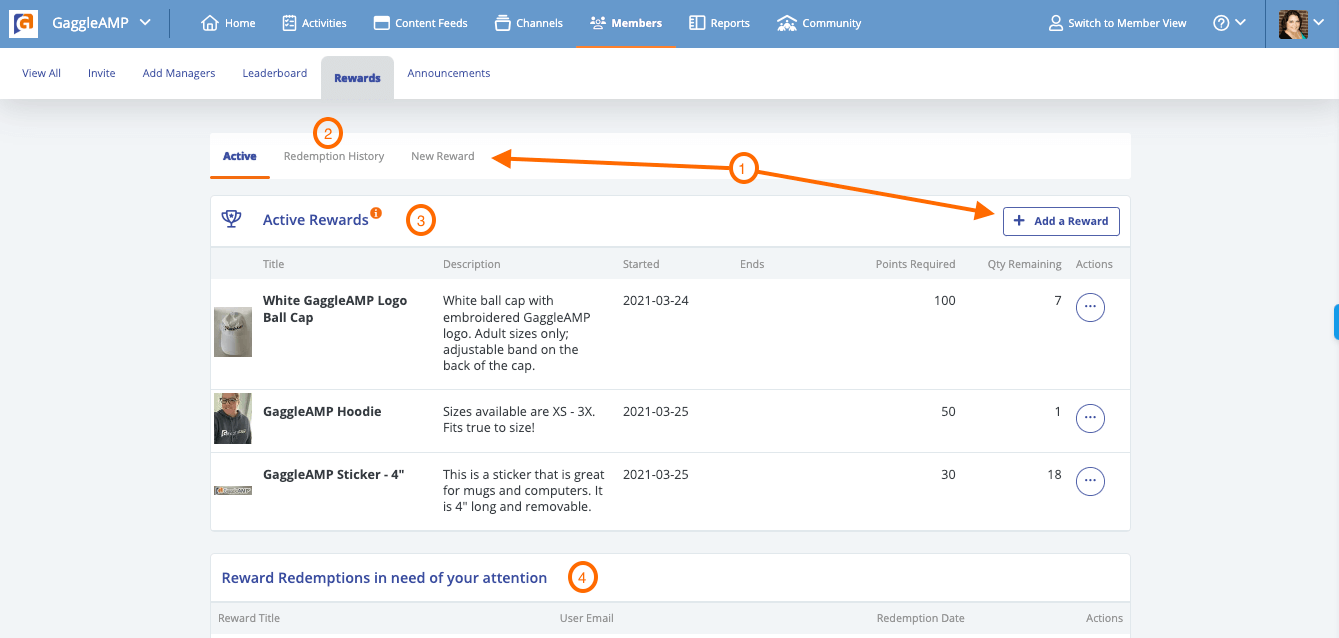Click the Home house icon
The height and width of the screenshot is (638, 1339).
pyautogui.click(x=210, y=23)
